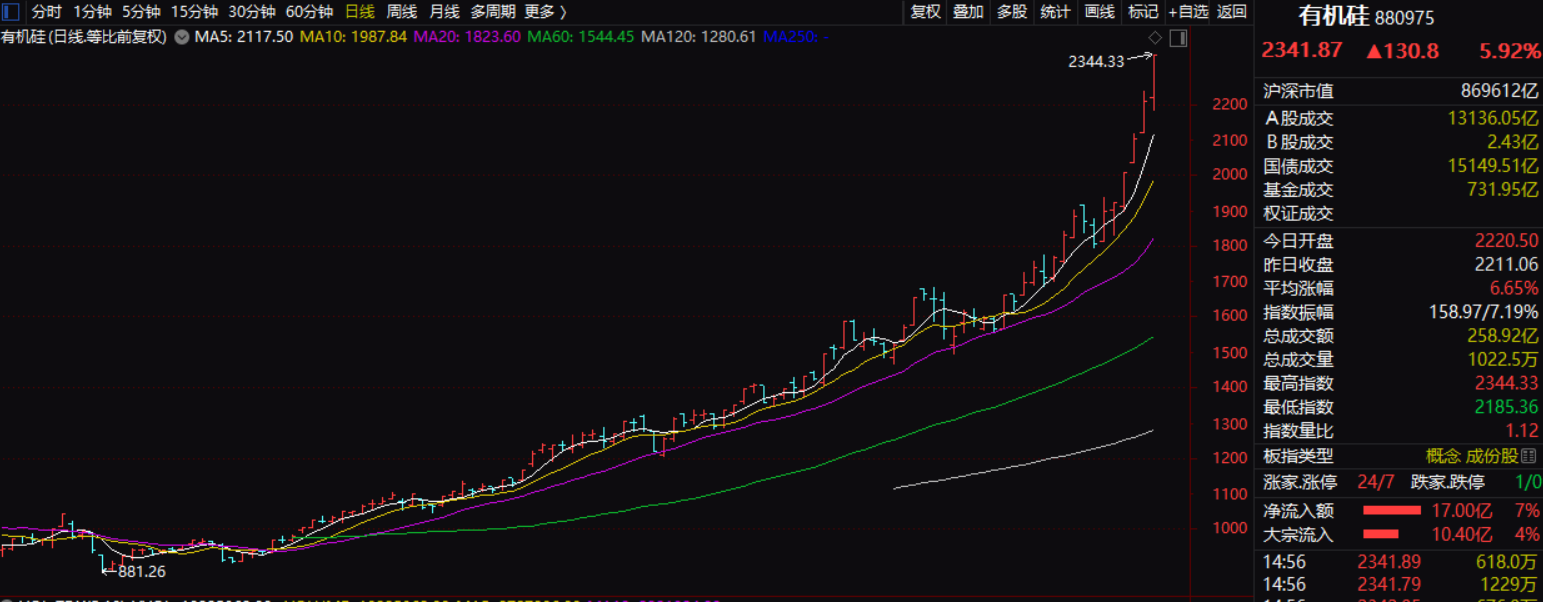Click the 指数量比 value 1.12
The height and width of the screenshot is (602, 1543).
[1523, 432]
